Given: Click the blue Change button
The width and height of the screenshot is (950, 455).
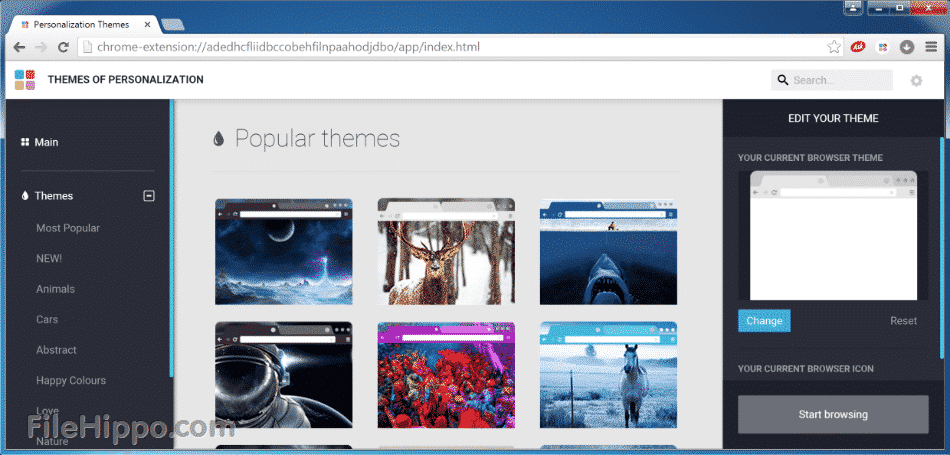Looking at the screenshot, I should (x=764, y=321).
